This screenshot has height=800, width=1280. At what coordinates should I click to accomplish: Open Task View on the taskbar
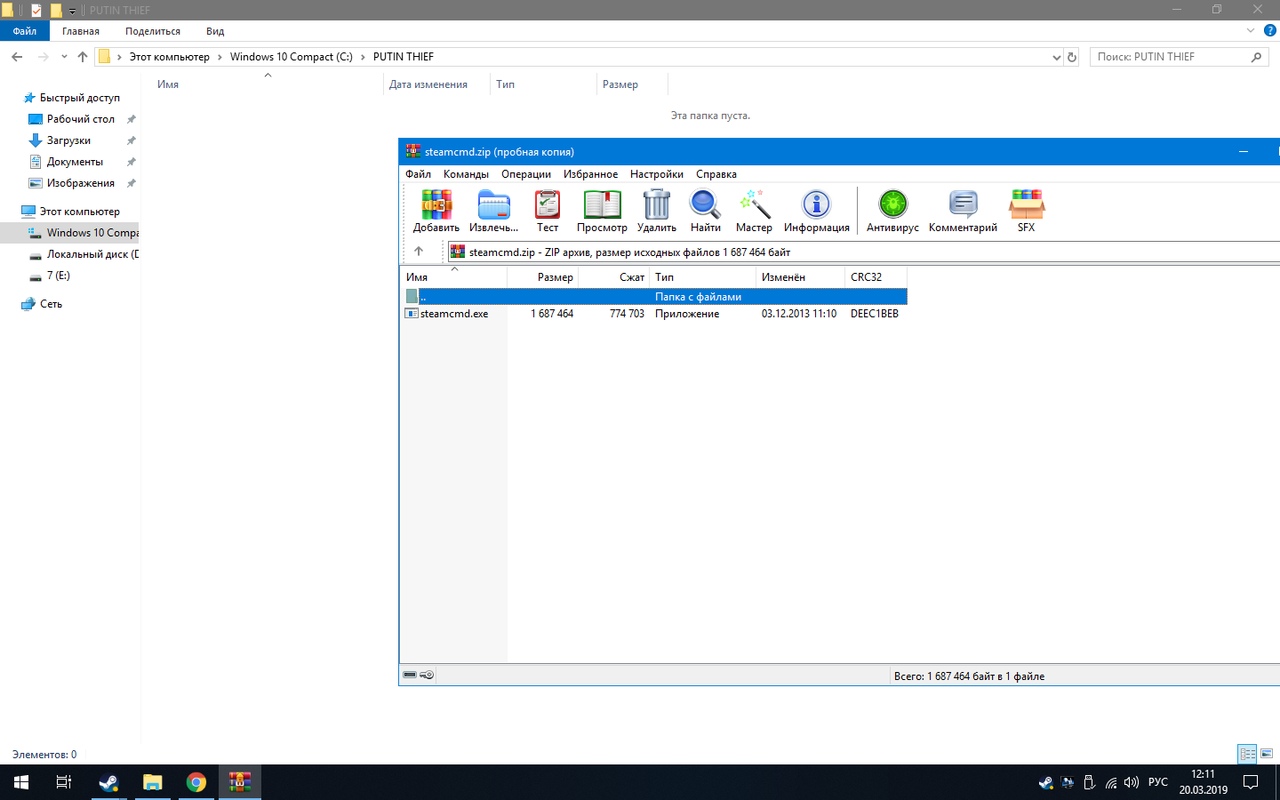[x=63, y=782]
